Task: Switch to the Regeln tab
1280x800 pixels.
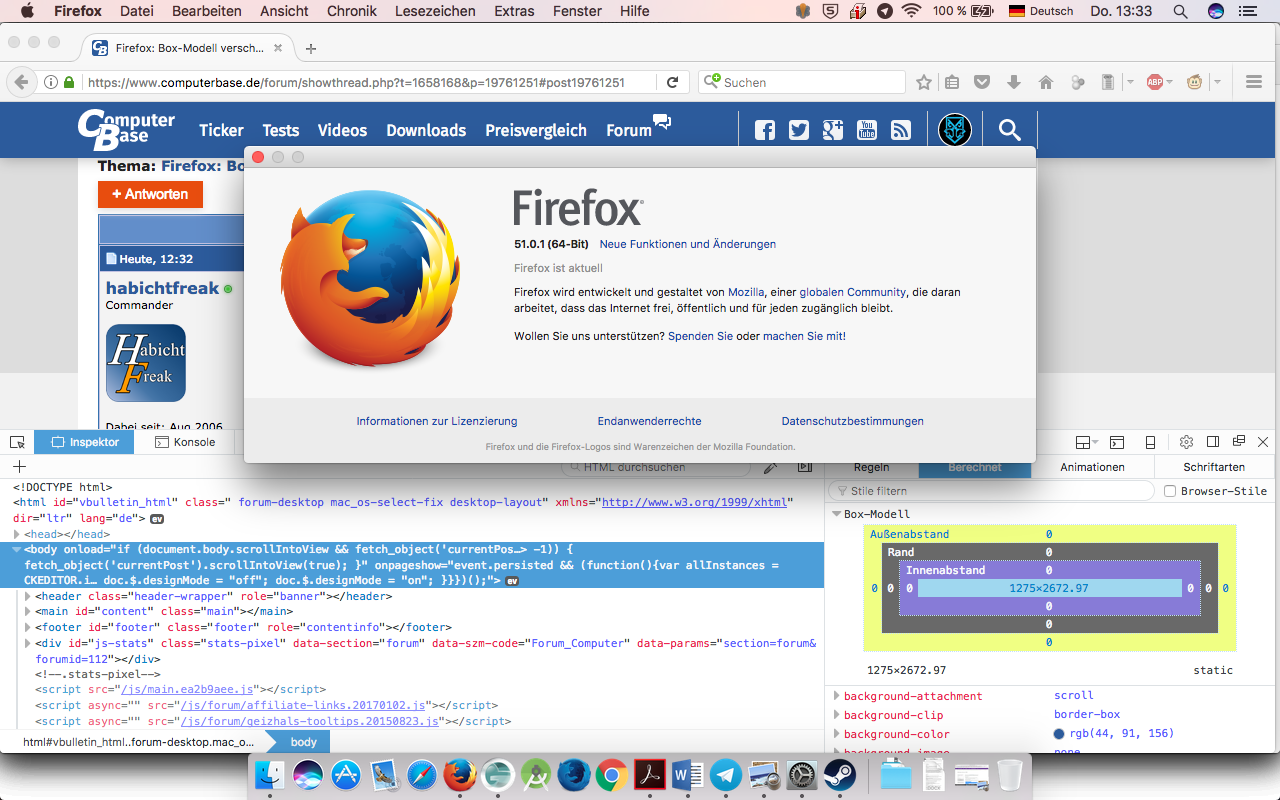Action: [x=871, y=467]
